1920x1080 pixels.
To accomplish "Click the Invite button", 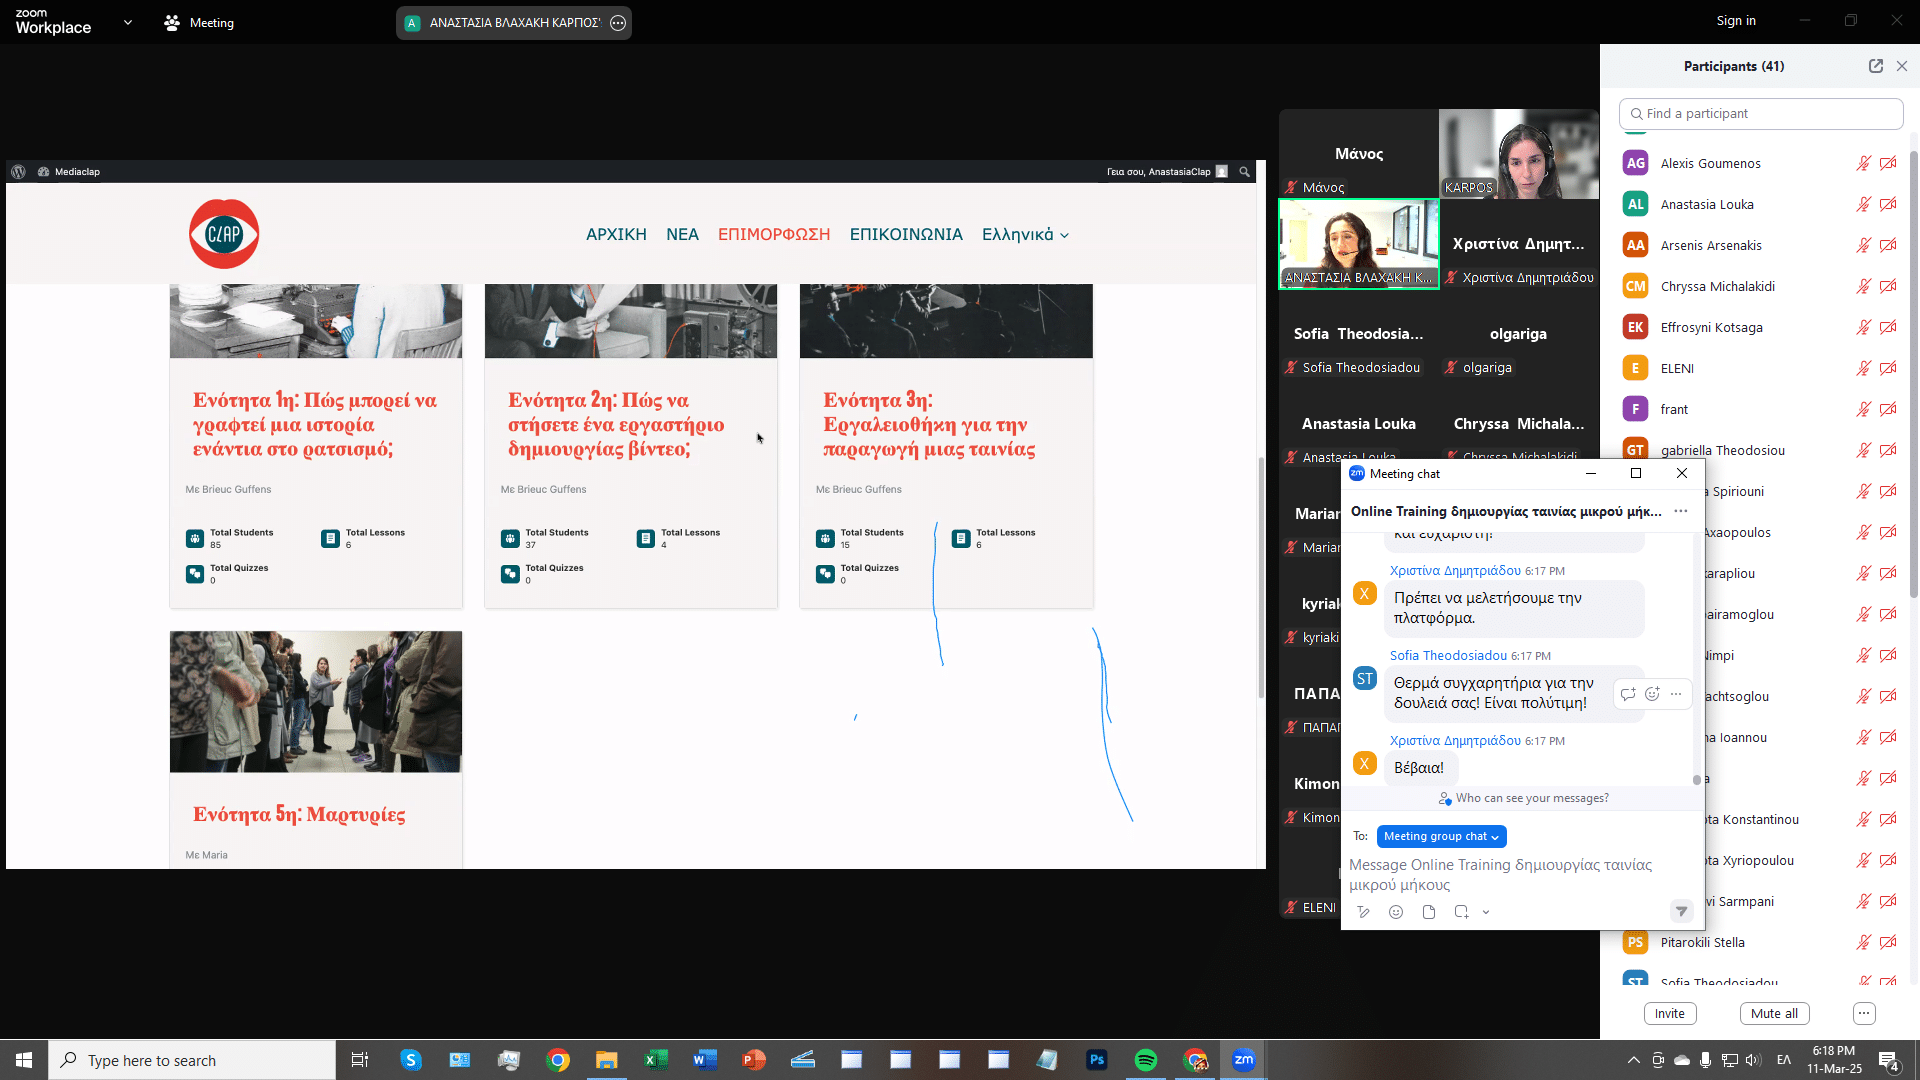I will (x=1670, y=1013).
